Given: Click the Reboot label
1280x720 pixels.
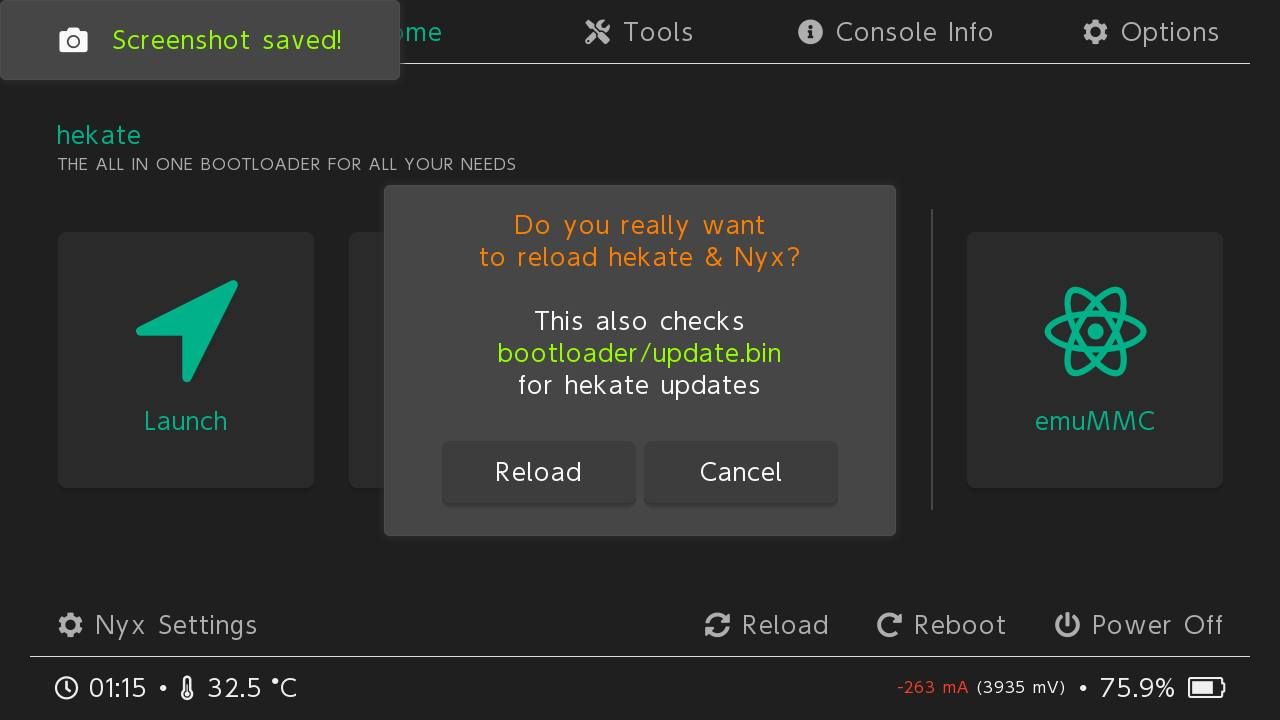Looking at the screenshot, I should click(960, 625).
